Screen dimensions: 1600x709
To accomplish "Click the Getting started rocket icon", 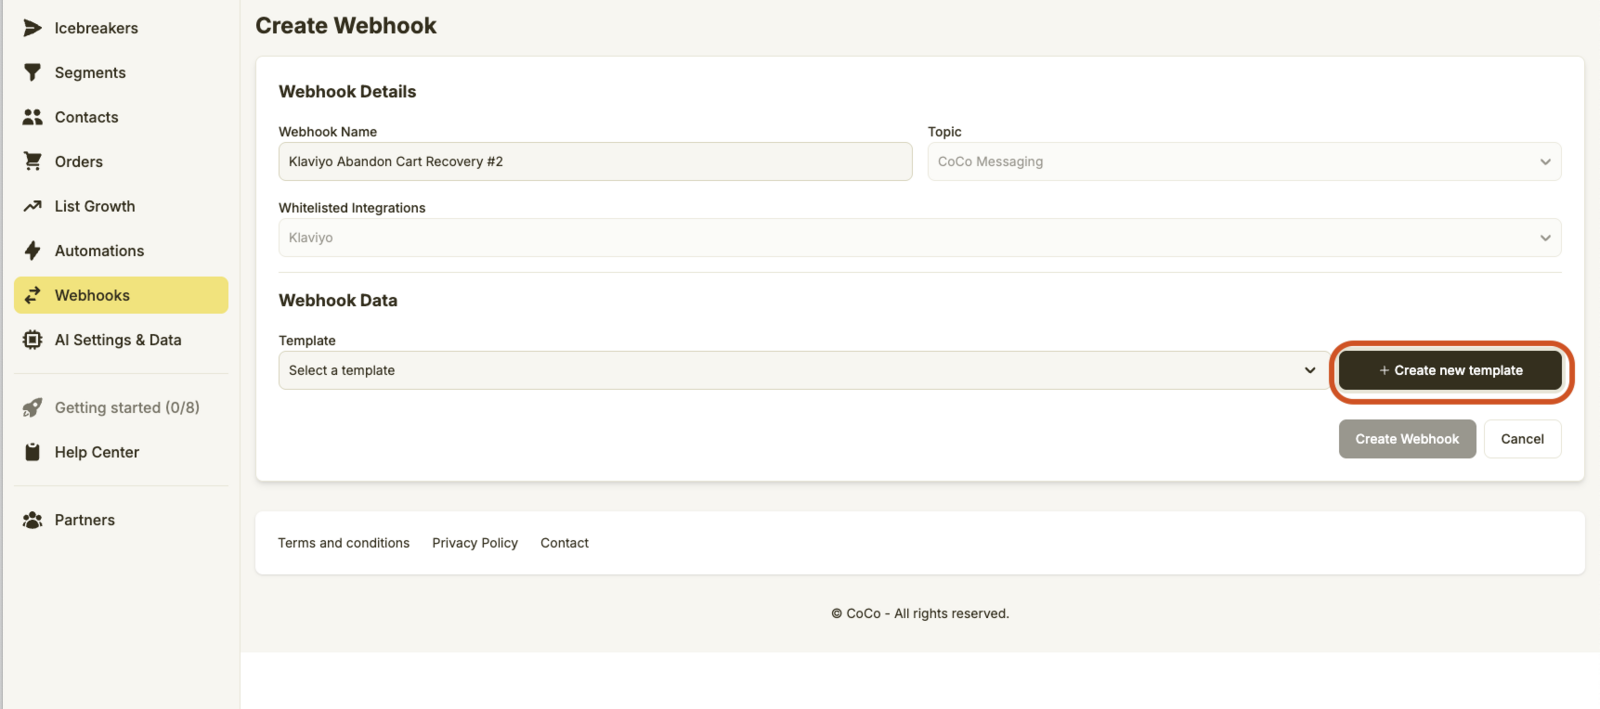I will click(x=33, y=408).
